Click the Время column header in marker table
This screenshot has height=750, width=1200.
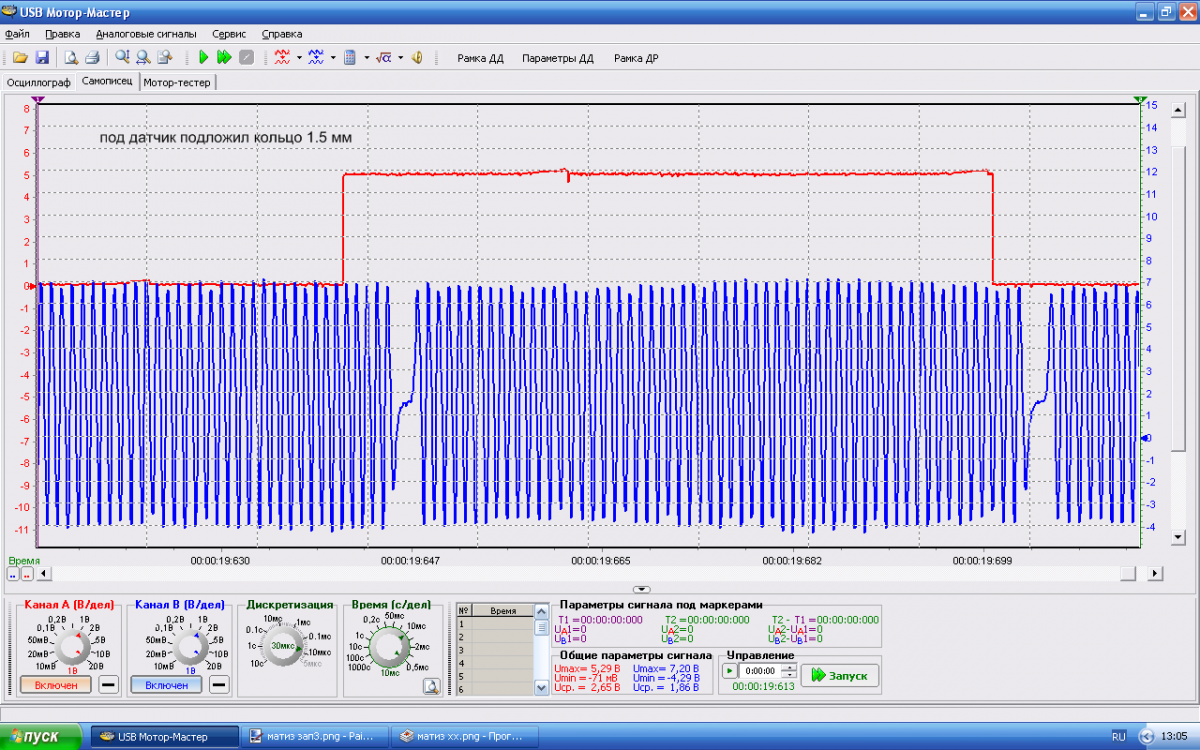[x=504, y=610]
